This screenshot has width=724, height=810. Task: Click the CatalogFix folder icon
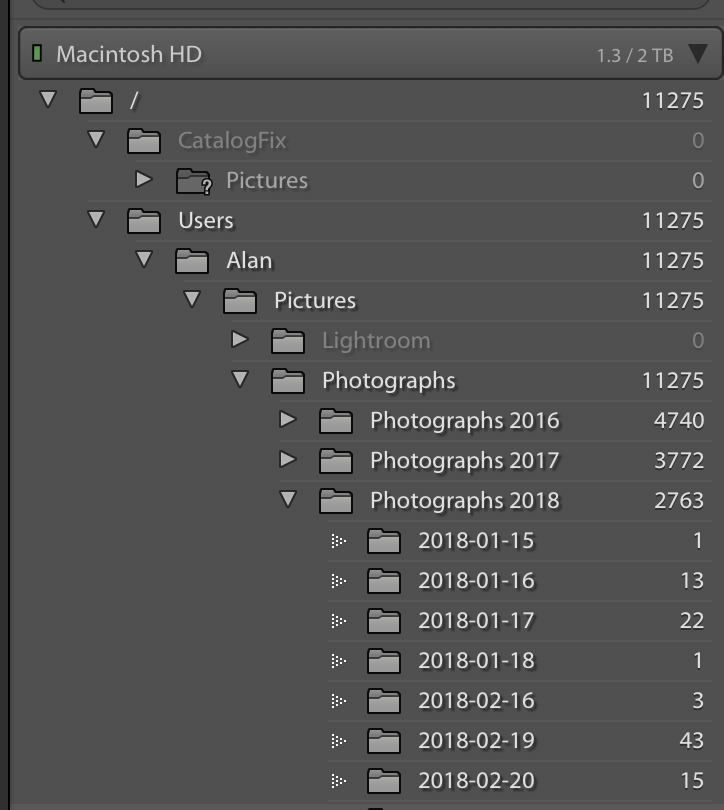tap(144, 141)
